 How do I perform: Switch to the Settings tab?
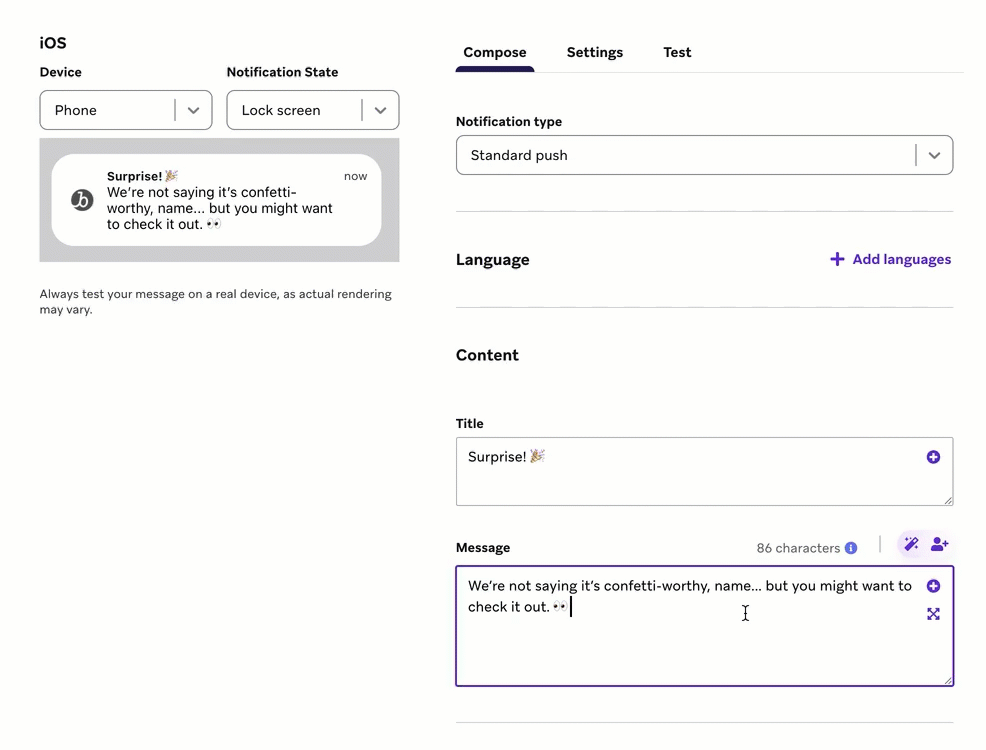[x=594, y=52]
